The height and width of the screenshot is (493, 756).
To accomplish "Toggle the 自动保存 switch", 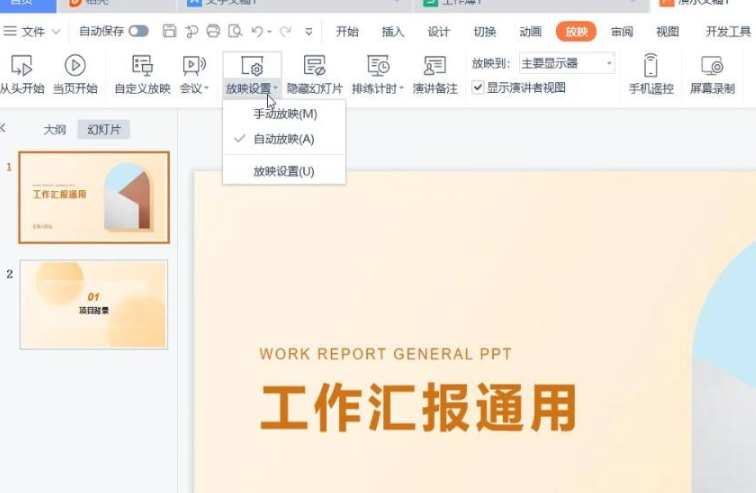I will tap(138, 31).
